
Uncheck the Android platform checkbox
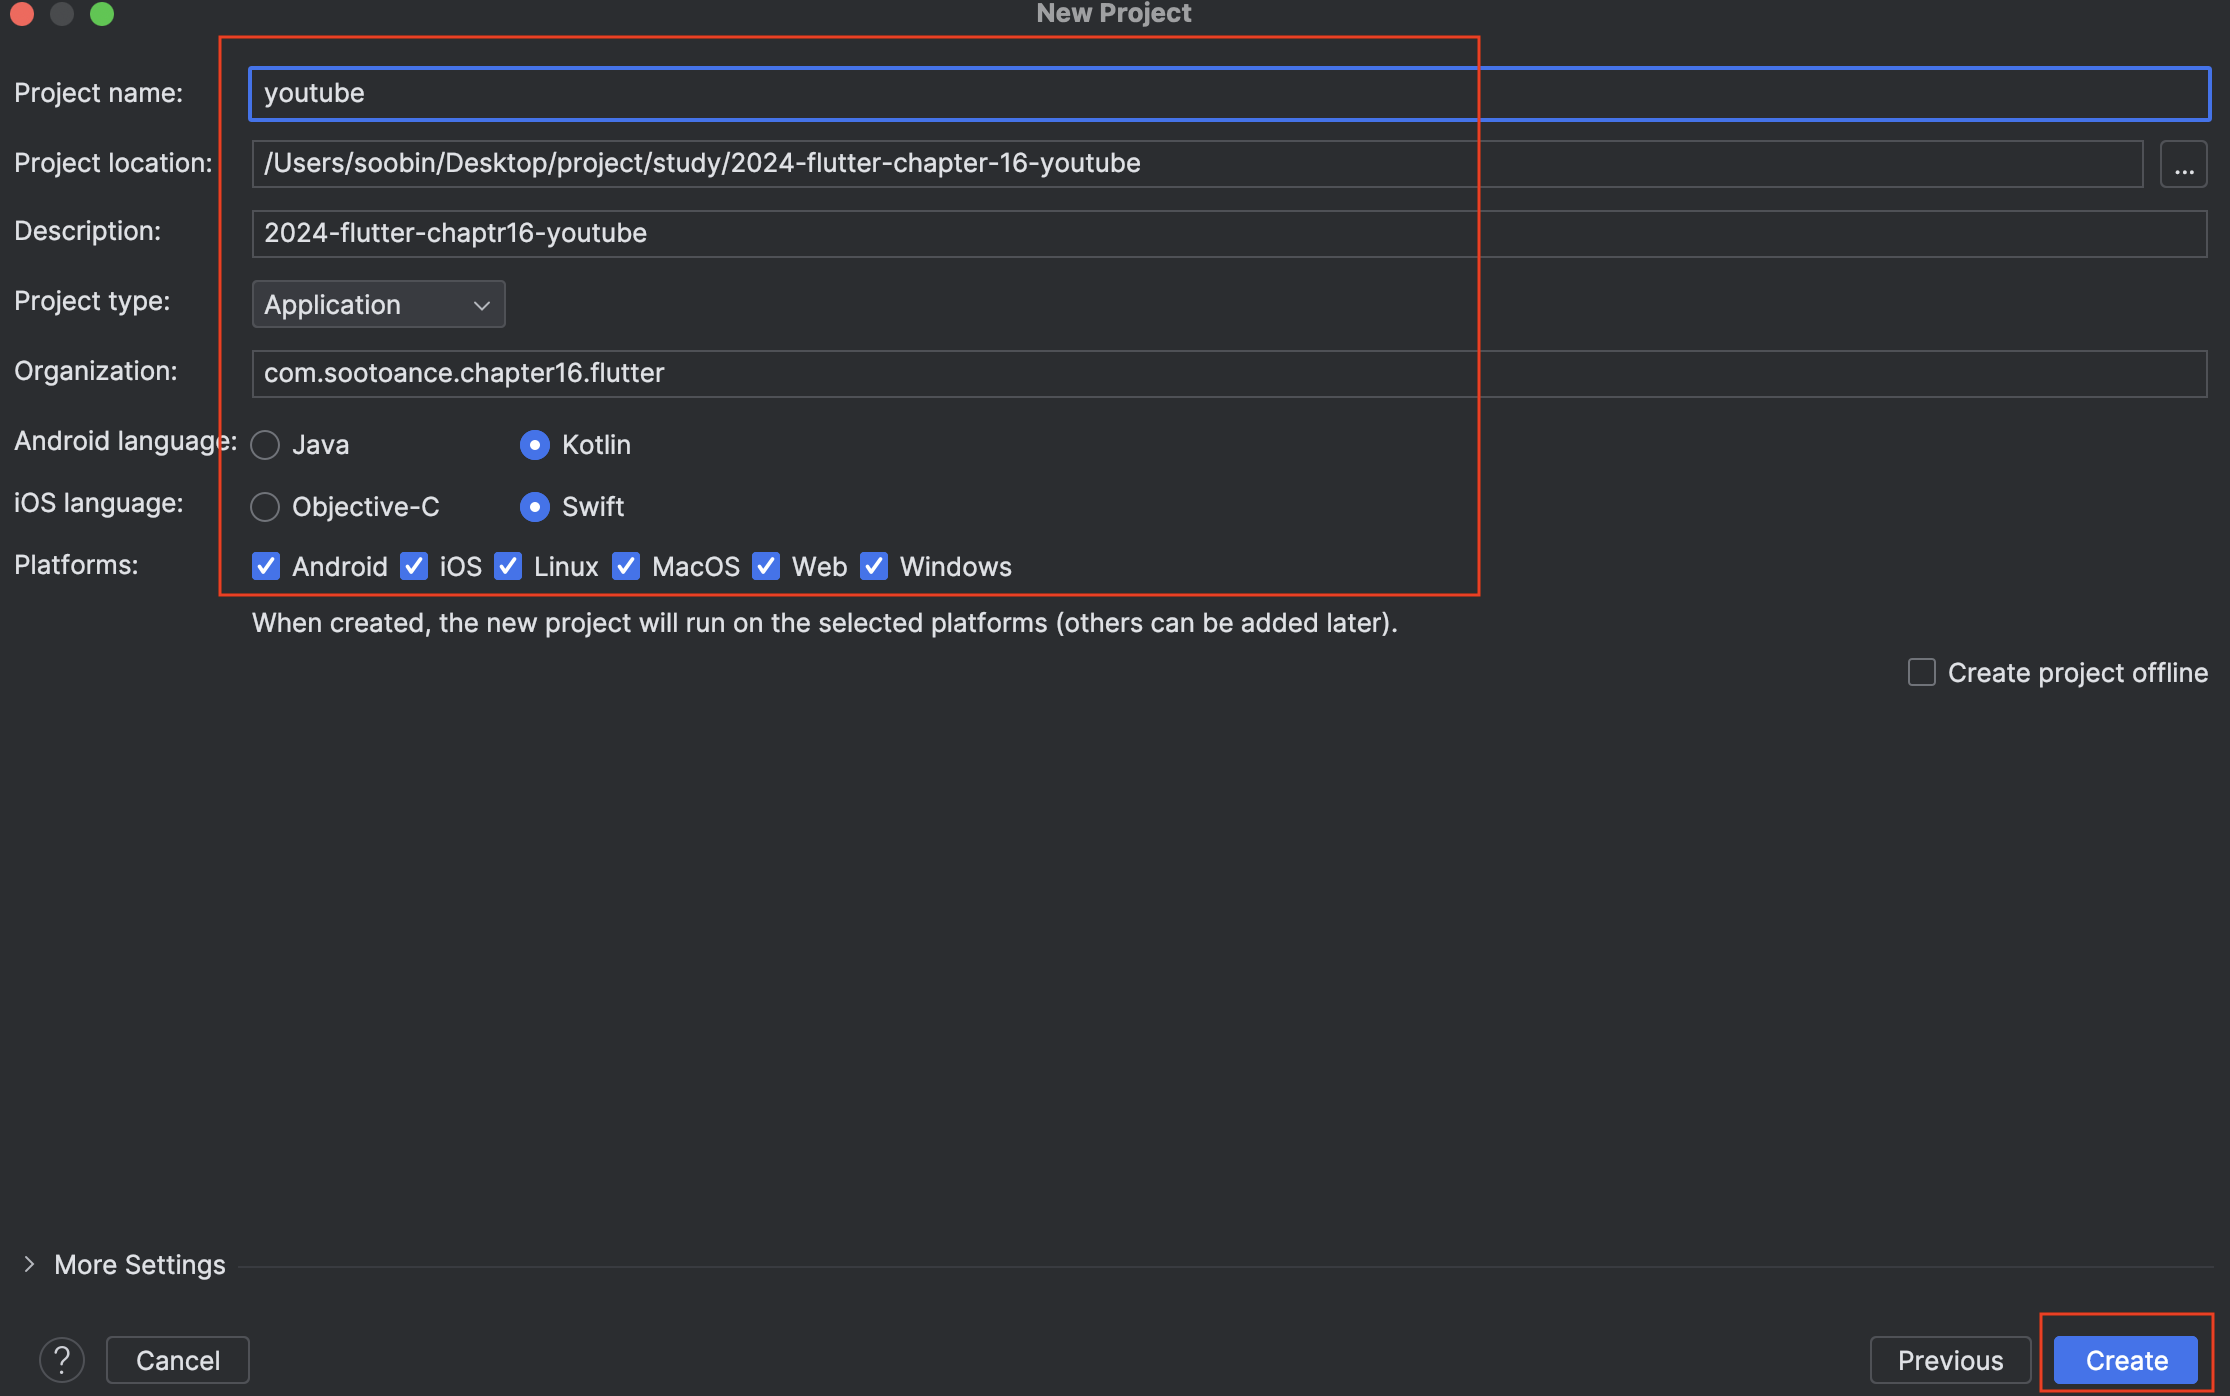tap(266, 566)
